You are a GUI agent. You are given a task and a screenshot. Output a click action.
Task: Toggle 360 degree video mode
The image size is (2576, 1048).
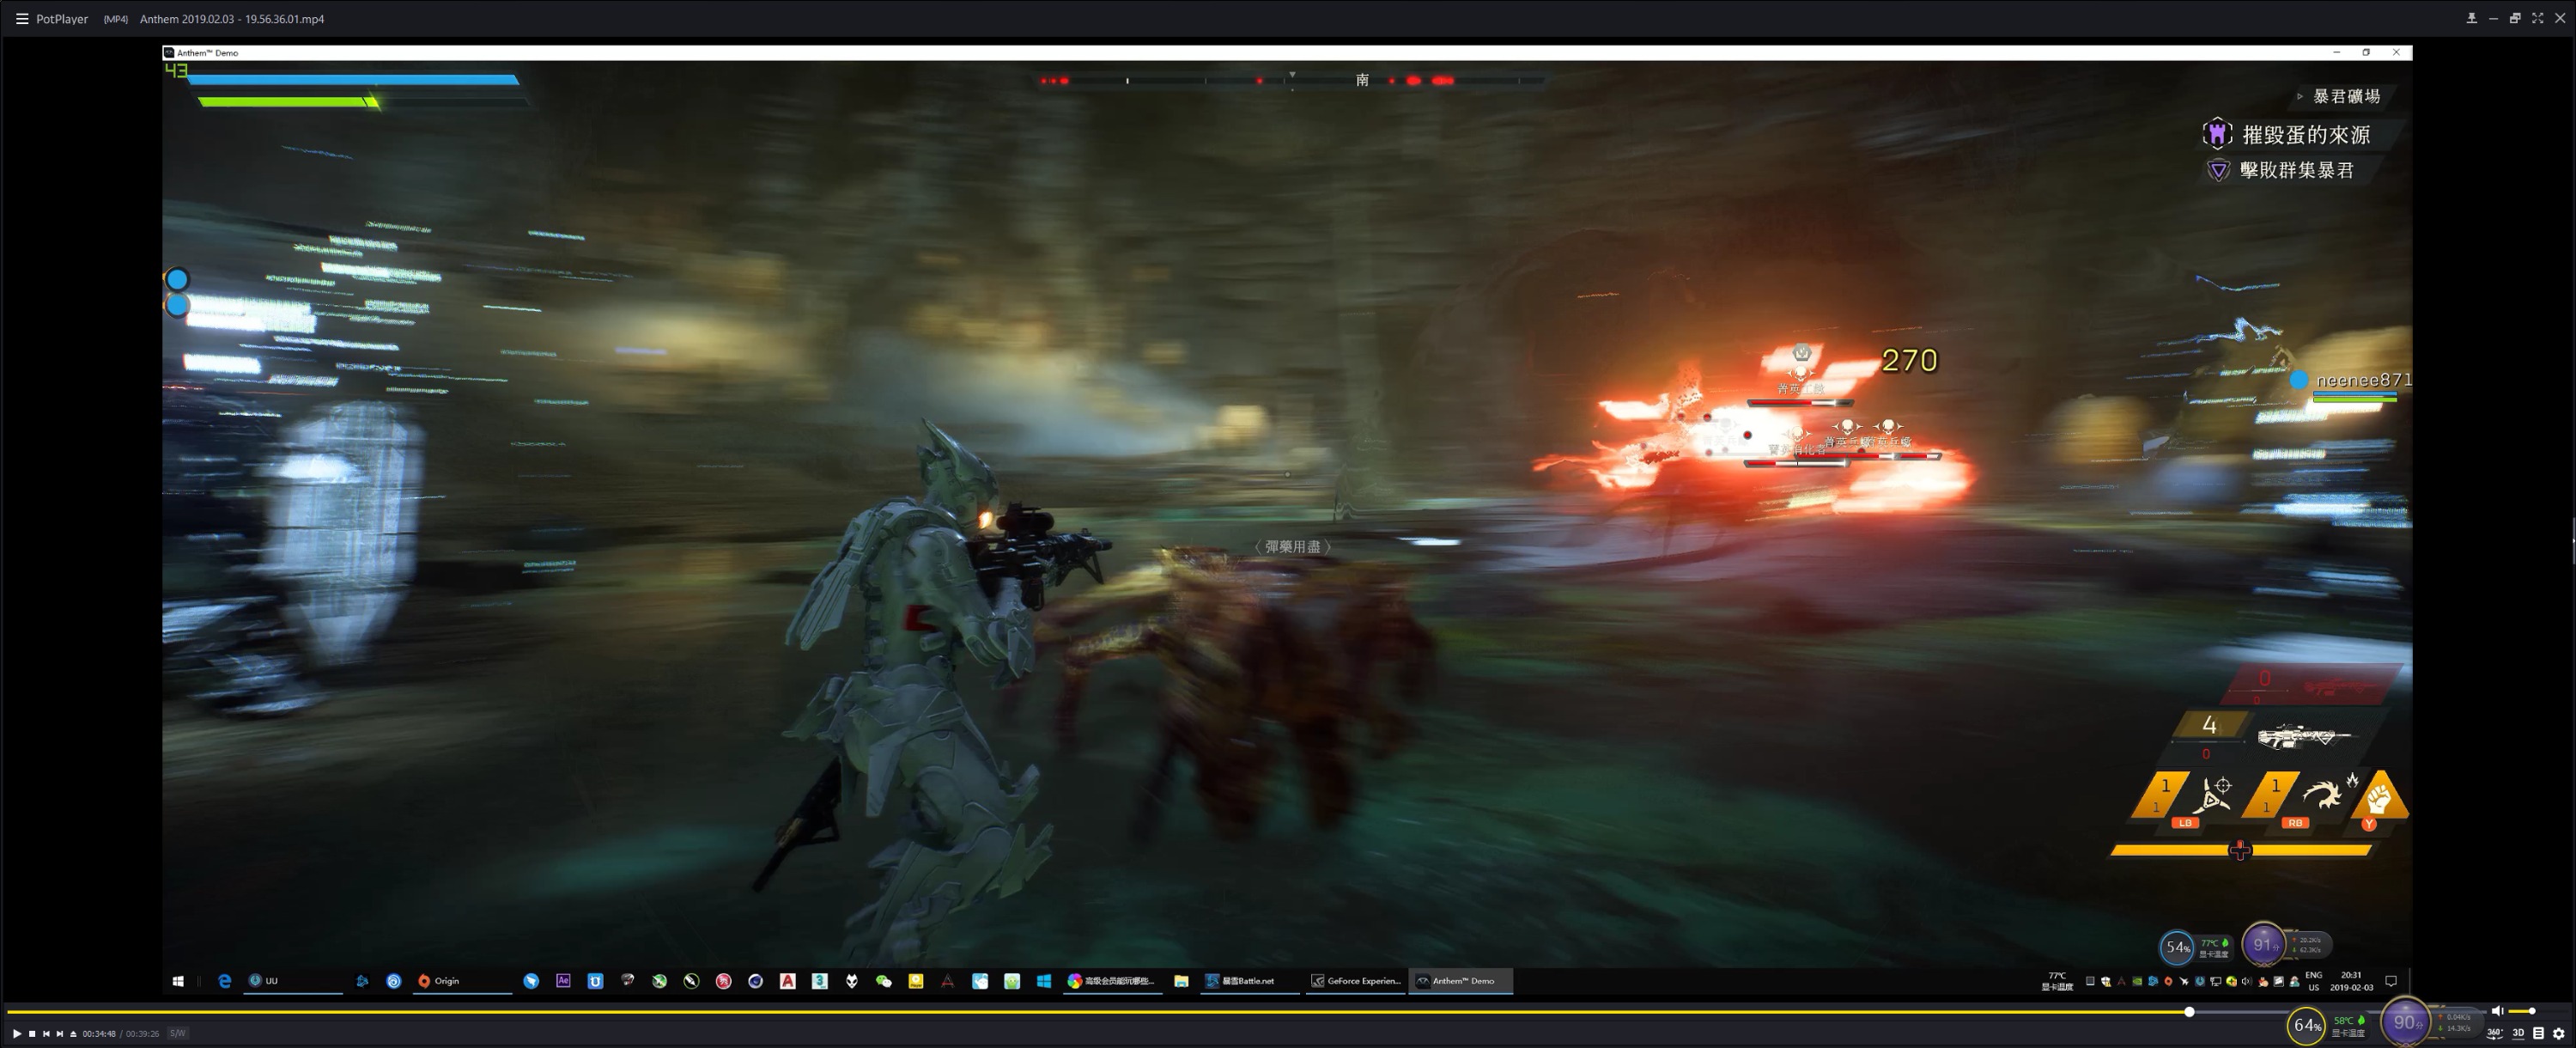pos(2495,1033)
